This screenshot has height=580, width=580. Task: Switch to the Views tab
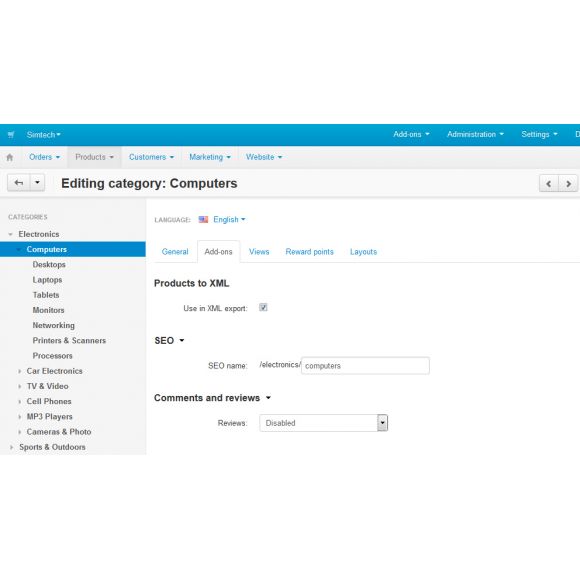point(259,252)
